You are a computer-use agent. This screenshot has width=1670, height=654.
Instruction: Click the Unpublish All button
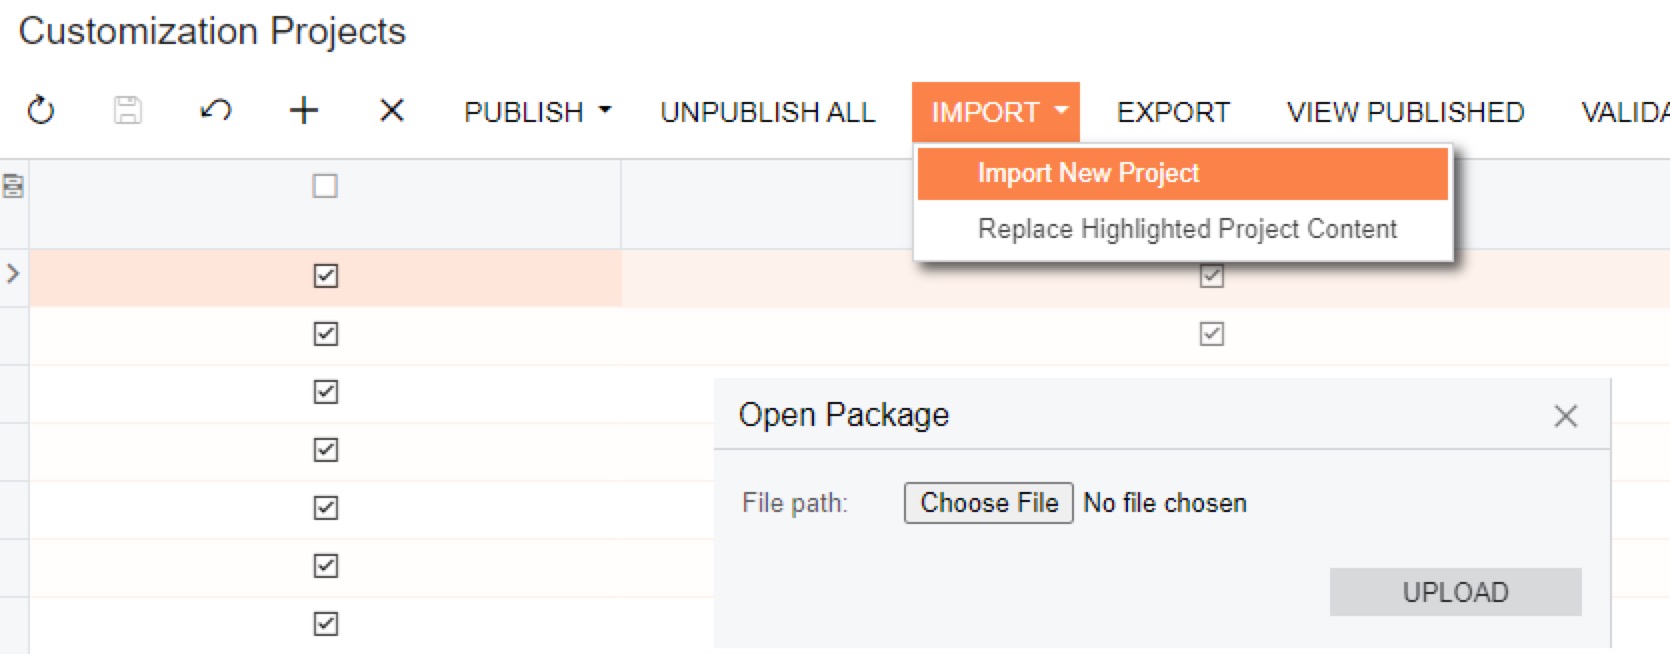pos(767,112)
